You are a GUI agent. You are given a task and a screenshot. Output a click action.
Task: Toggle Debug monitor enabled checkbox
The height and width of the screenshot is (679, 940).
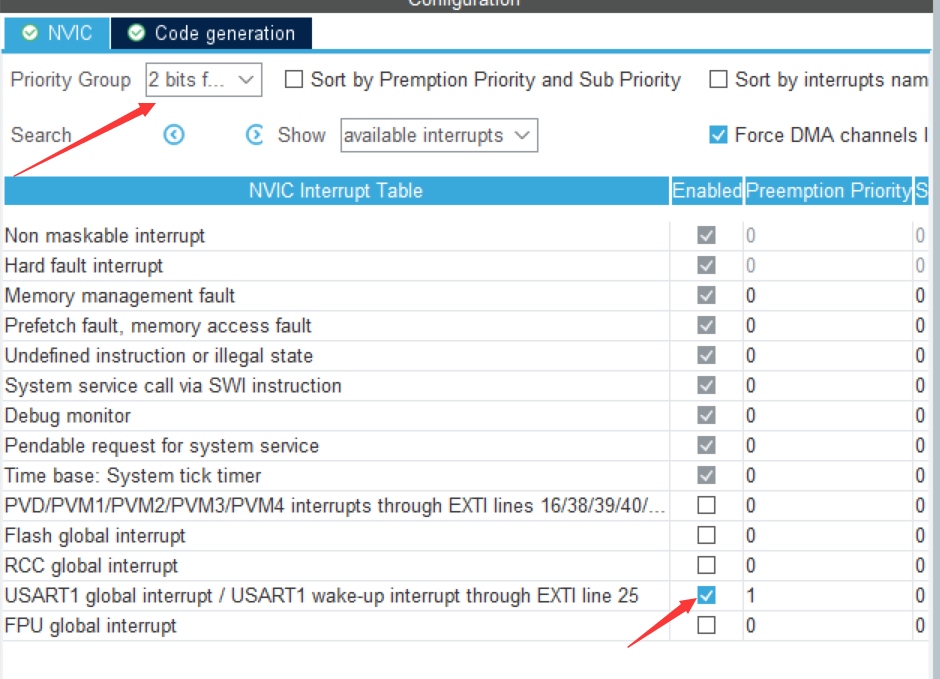(x=706, y=415)
